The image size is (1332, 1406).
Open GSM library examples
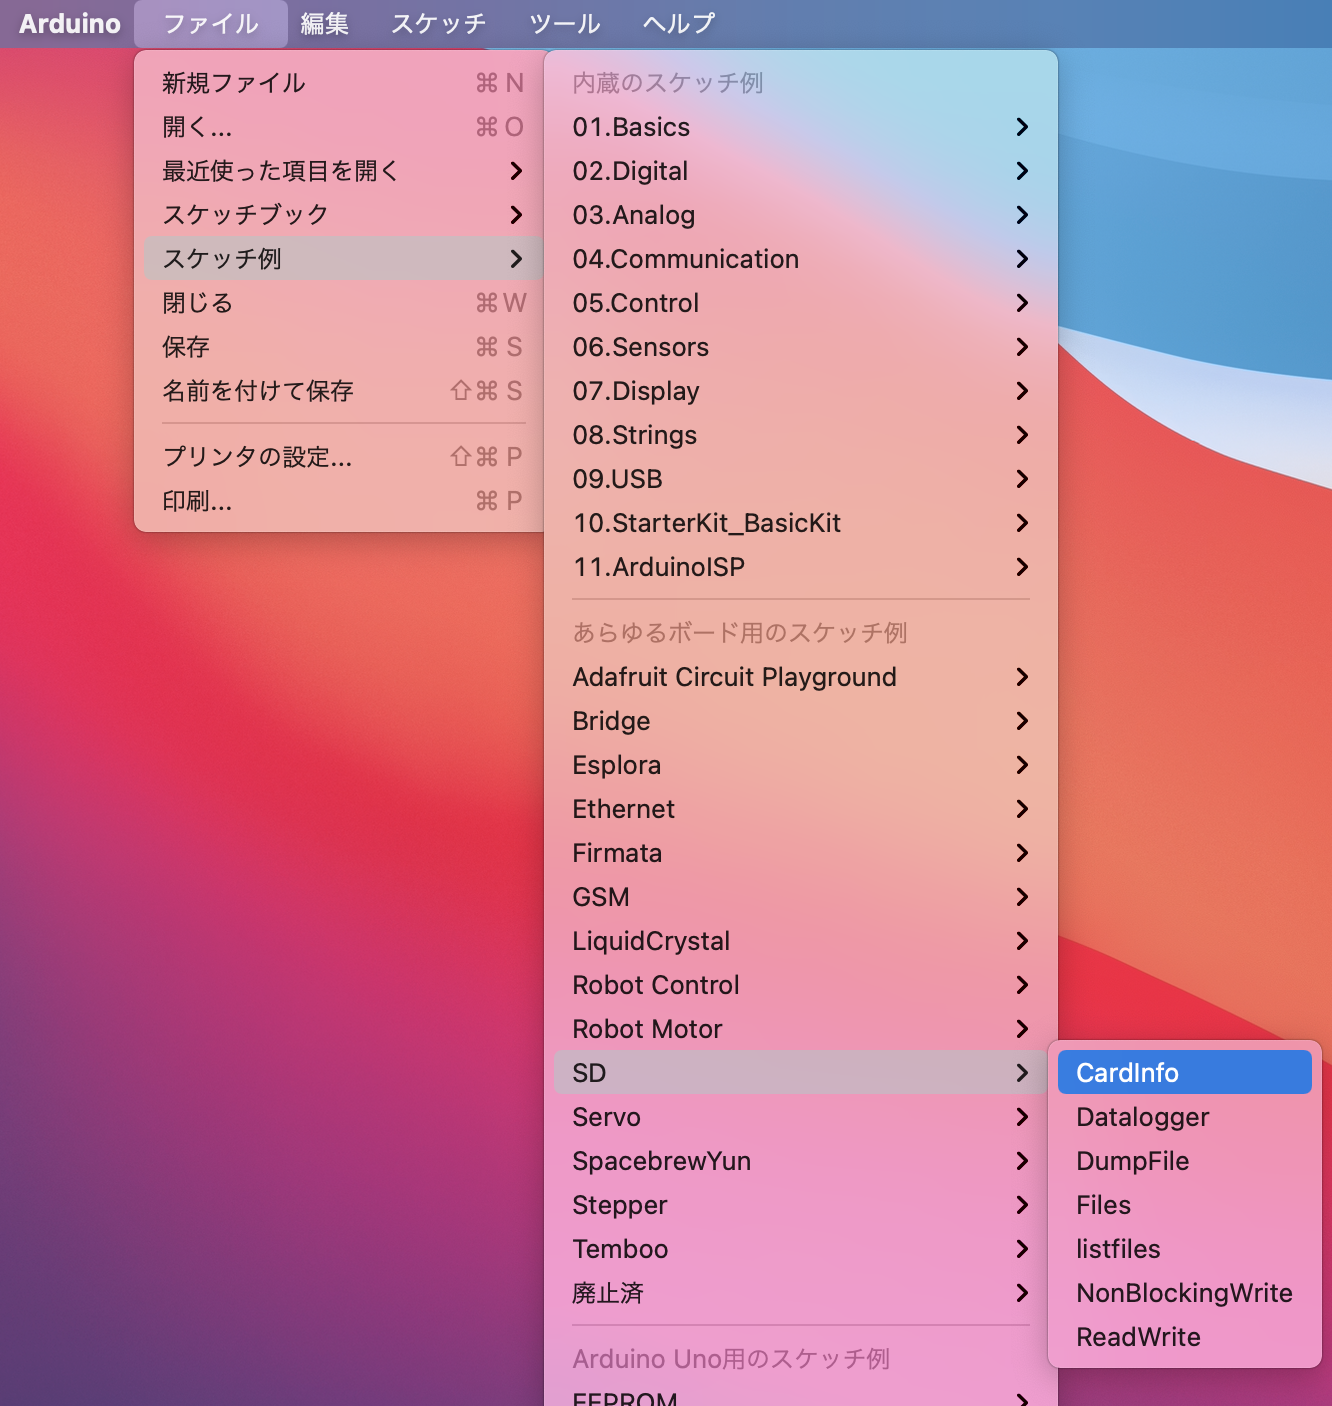point(800,897)
